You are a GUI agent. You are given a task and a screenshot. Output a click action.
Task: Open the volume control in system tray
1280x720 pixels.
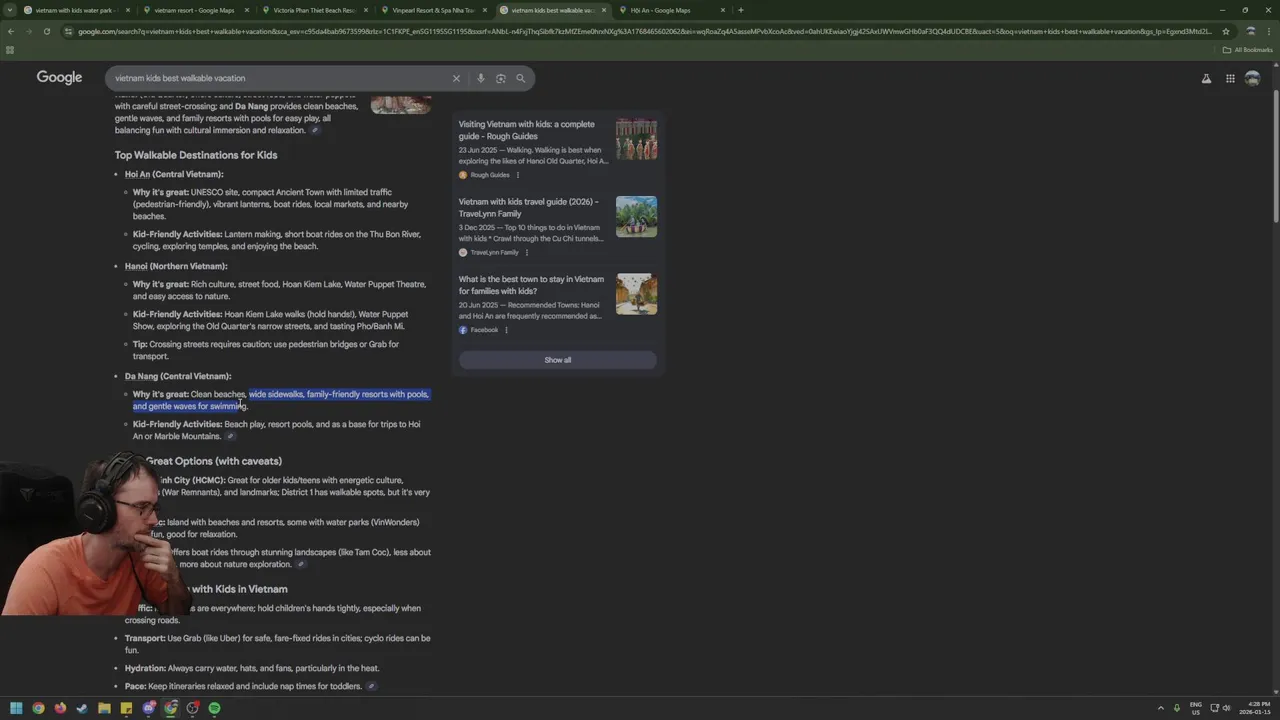[x=1227, y=708]
